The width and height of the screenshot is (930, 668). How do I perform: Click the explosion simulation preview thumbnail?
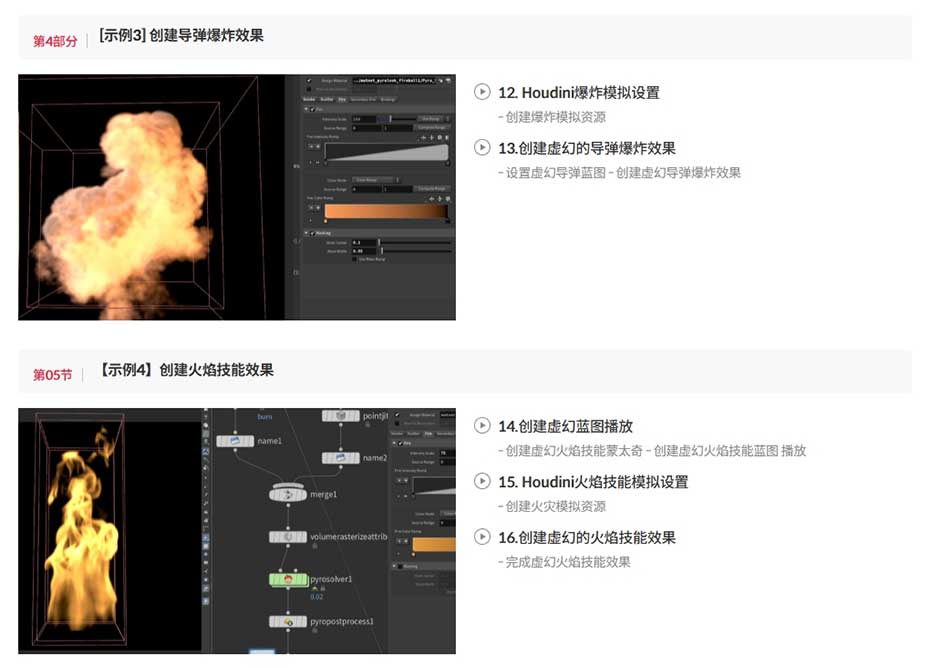(x=237, y=197)
